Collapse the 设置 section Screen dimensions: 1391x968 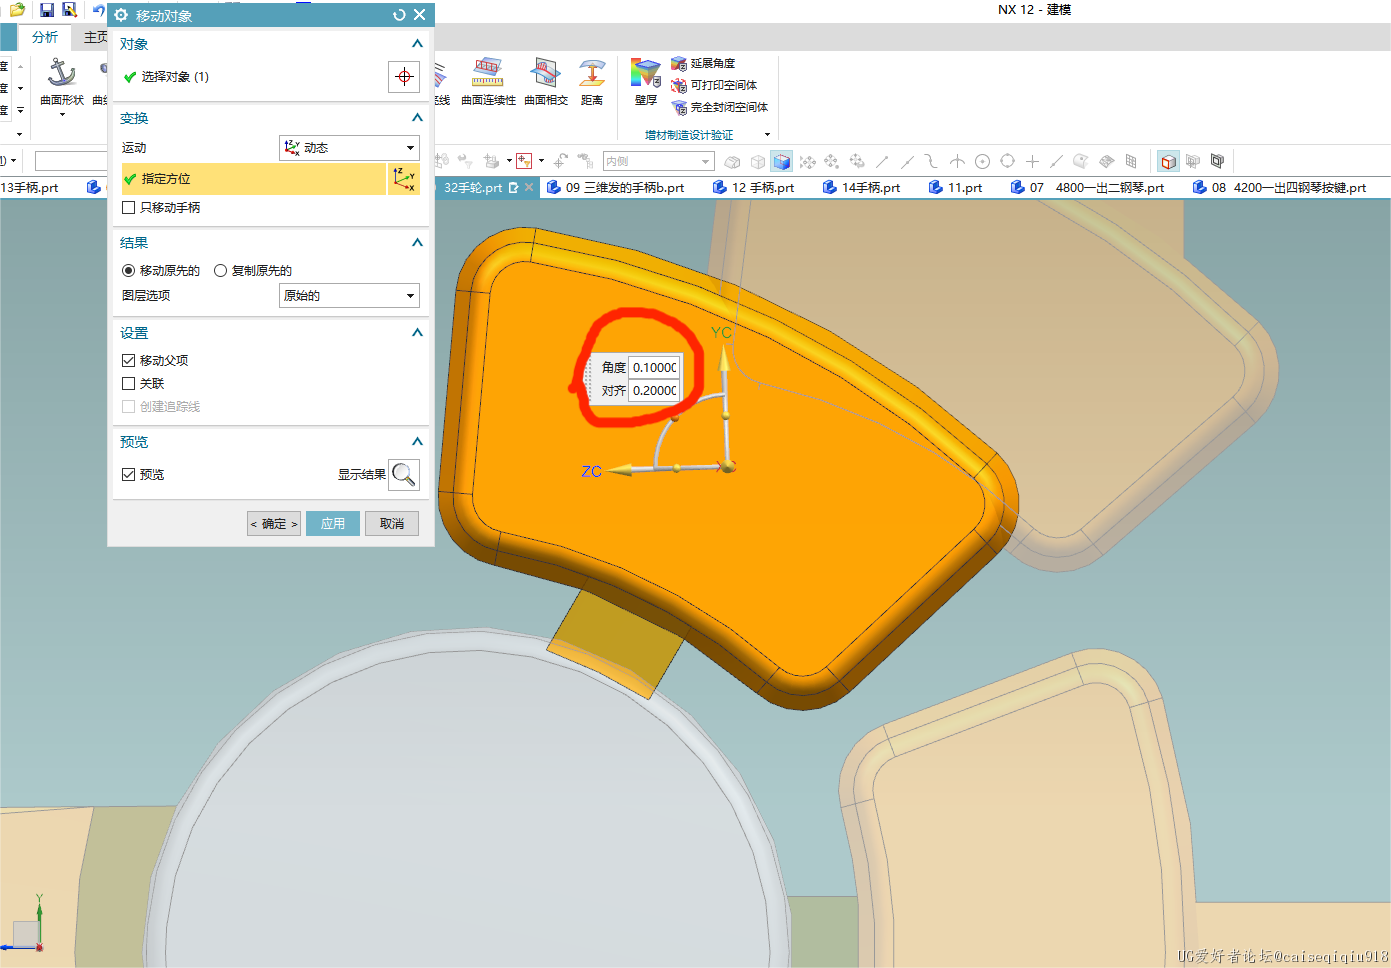(x=417, y=333)
